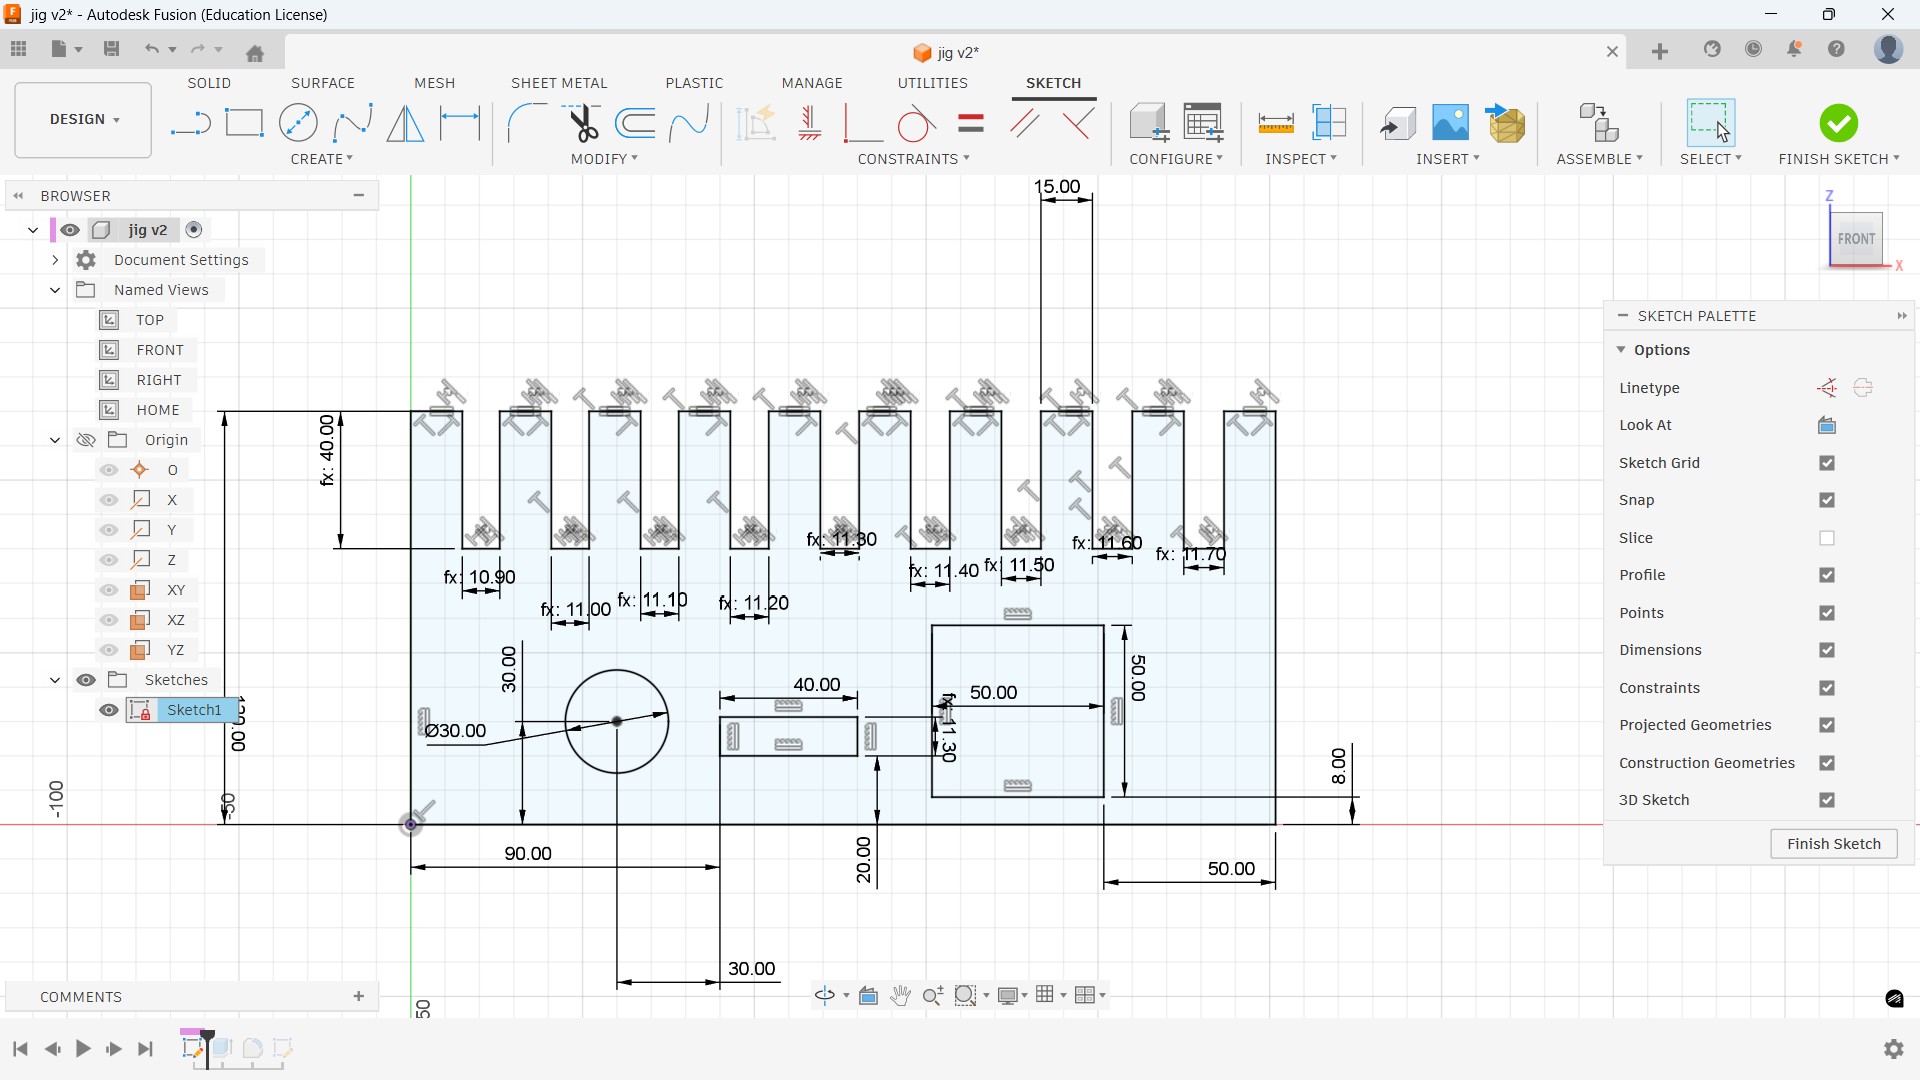Open the DESIGN workspace dropdown
Viewport: 1920px width, 1080px height.
84,119
